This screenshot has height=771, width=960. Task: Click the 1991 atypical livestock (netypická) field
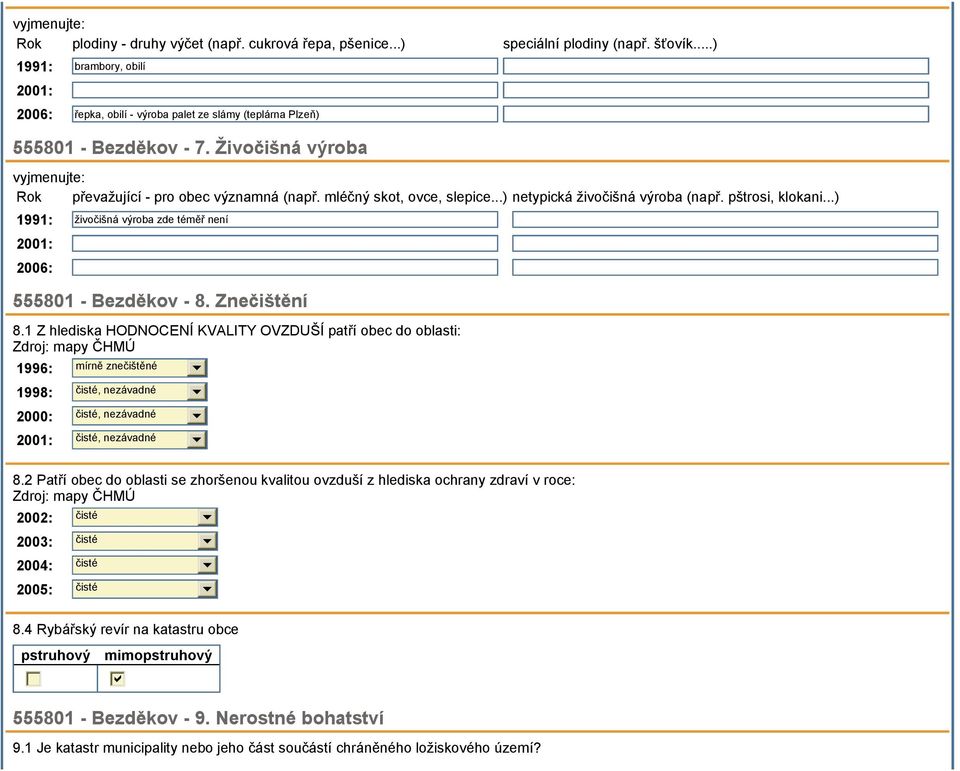(x=725, y=219)
